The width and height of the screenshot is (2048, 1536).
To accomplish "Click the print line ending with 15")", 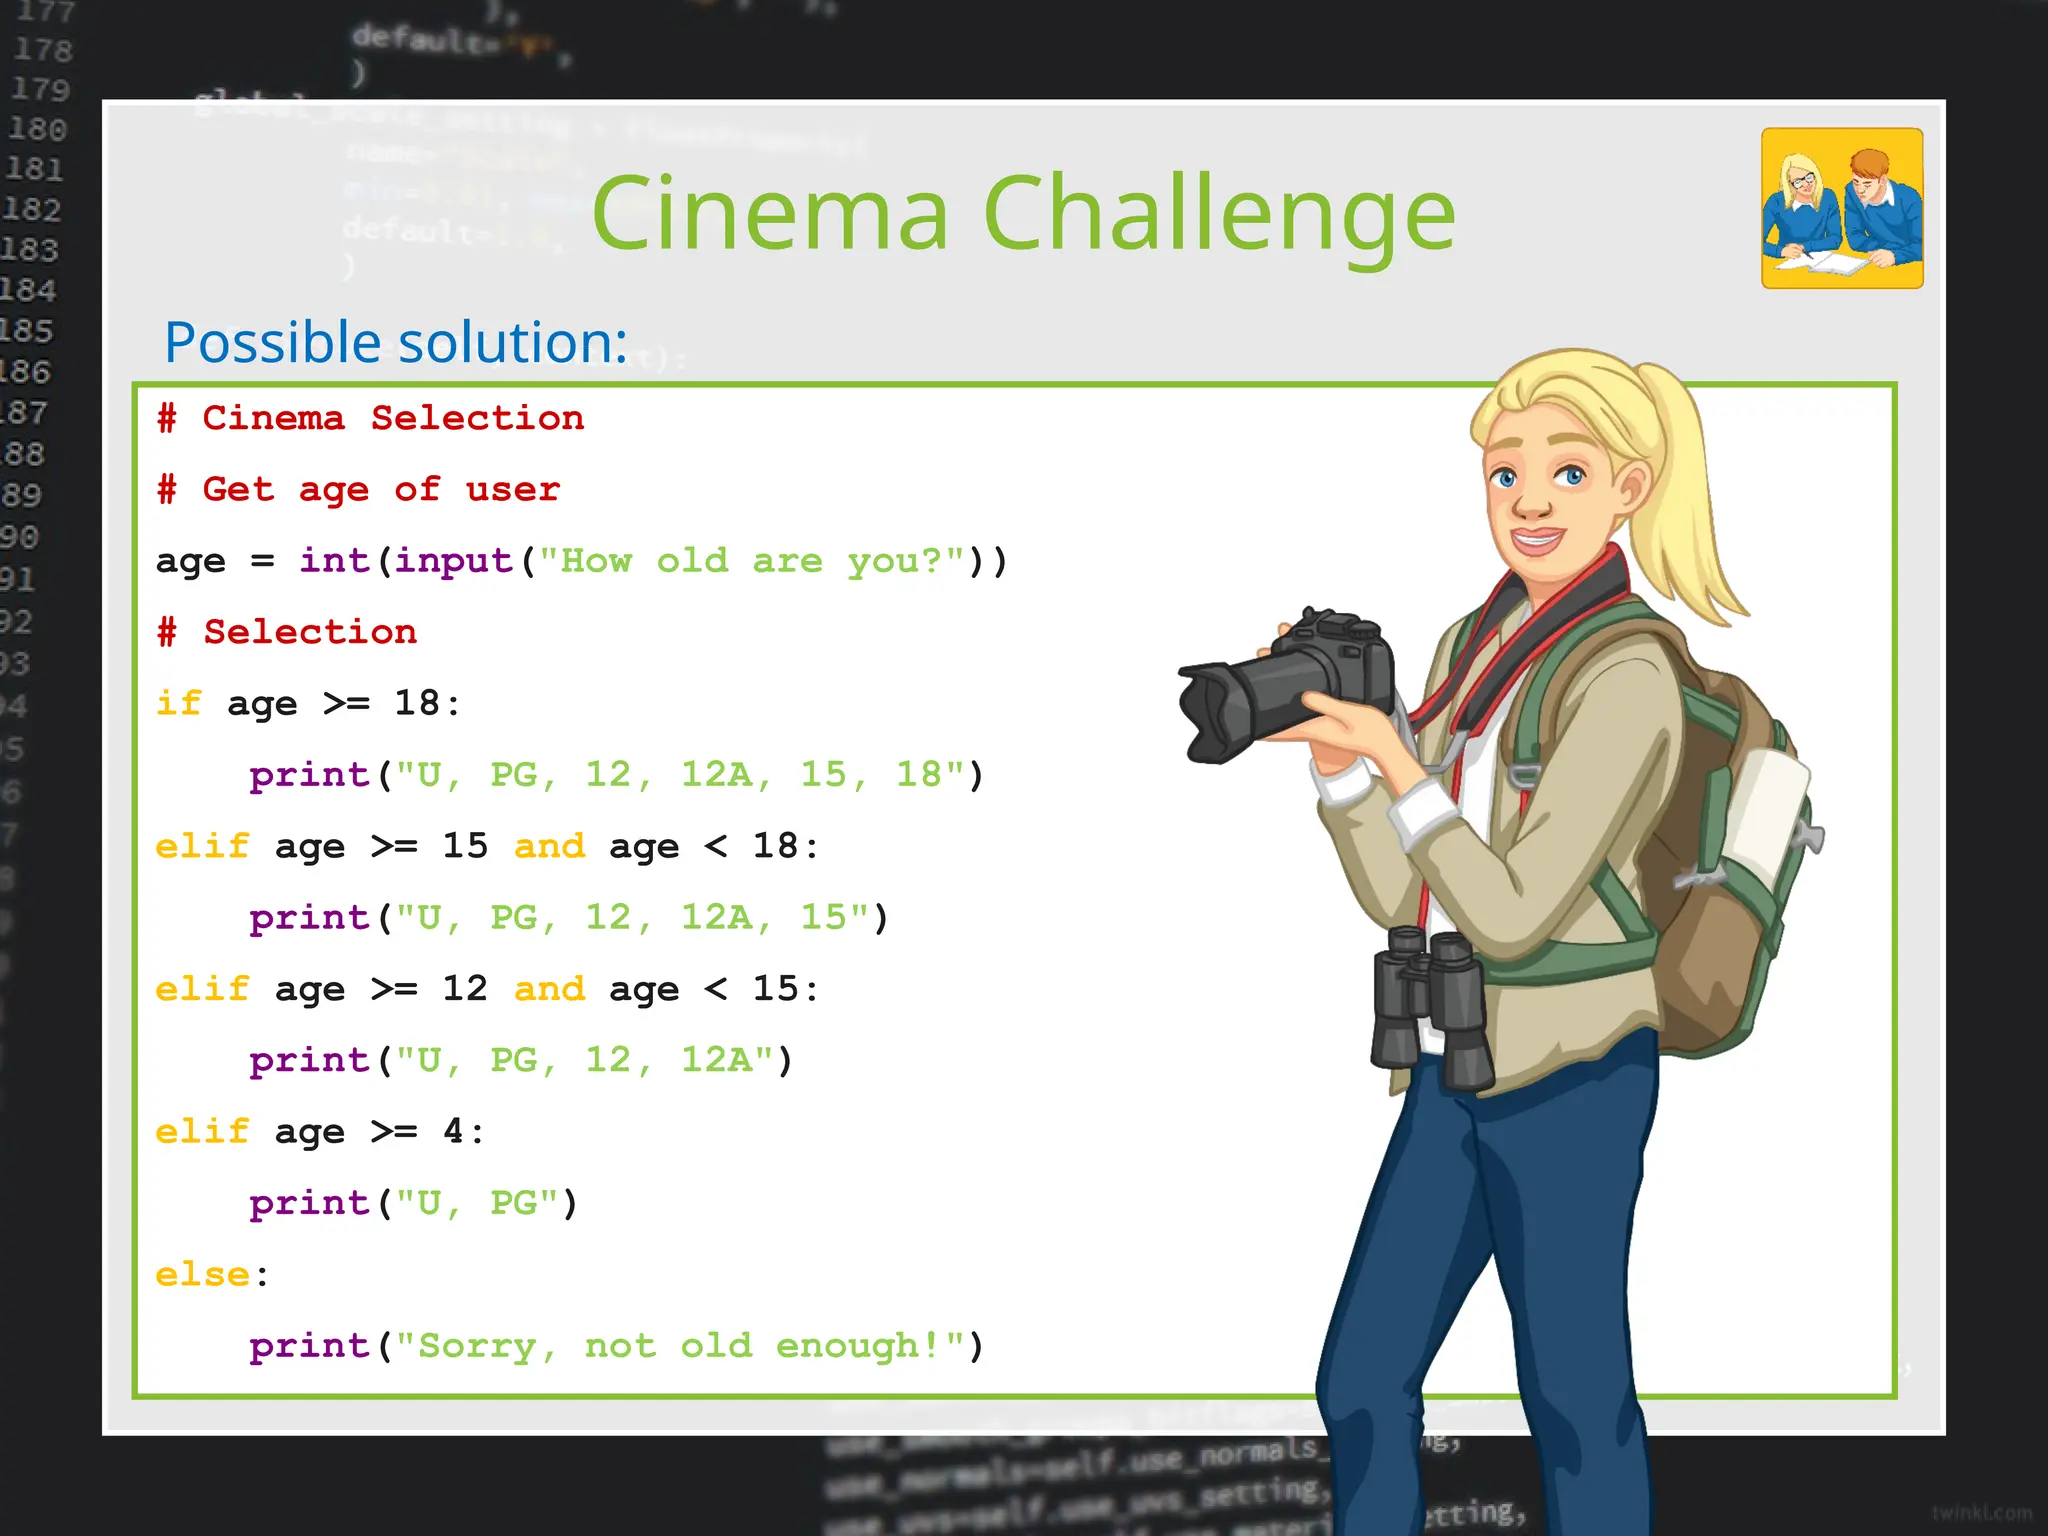I will pyautogui.click(x=569, y=918).
